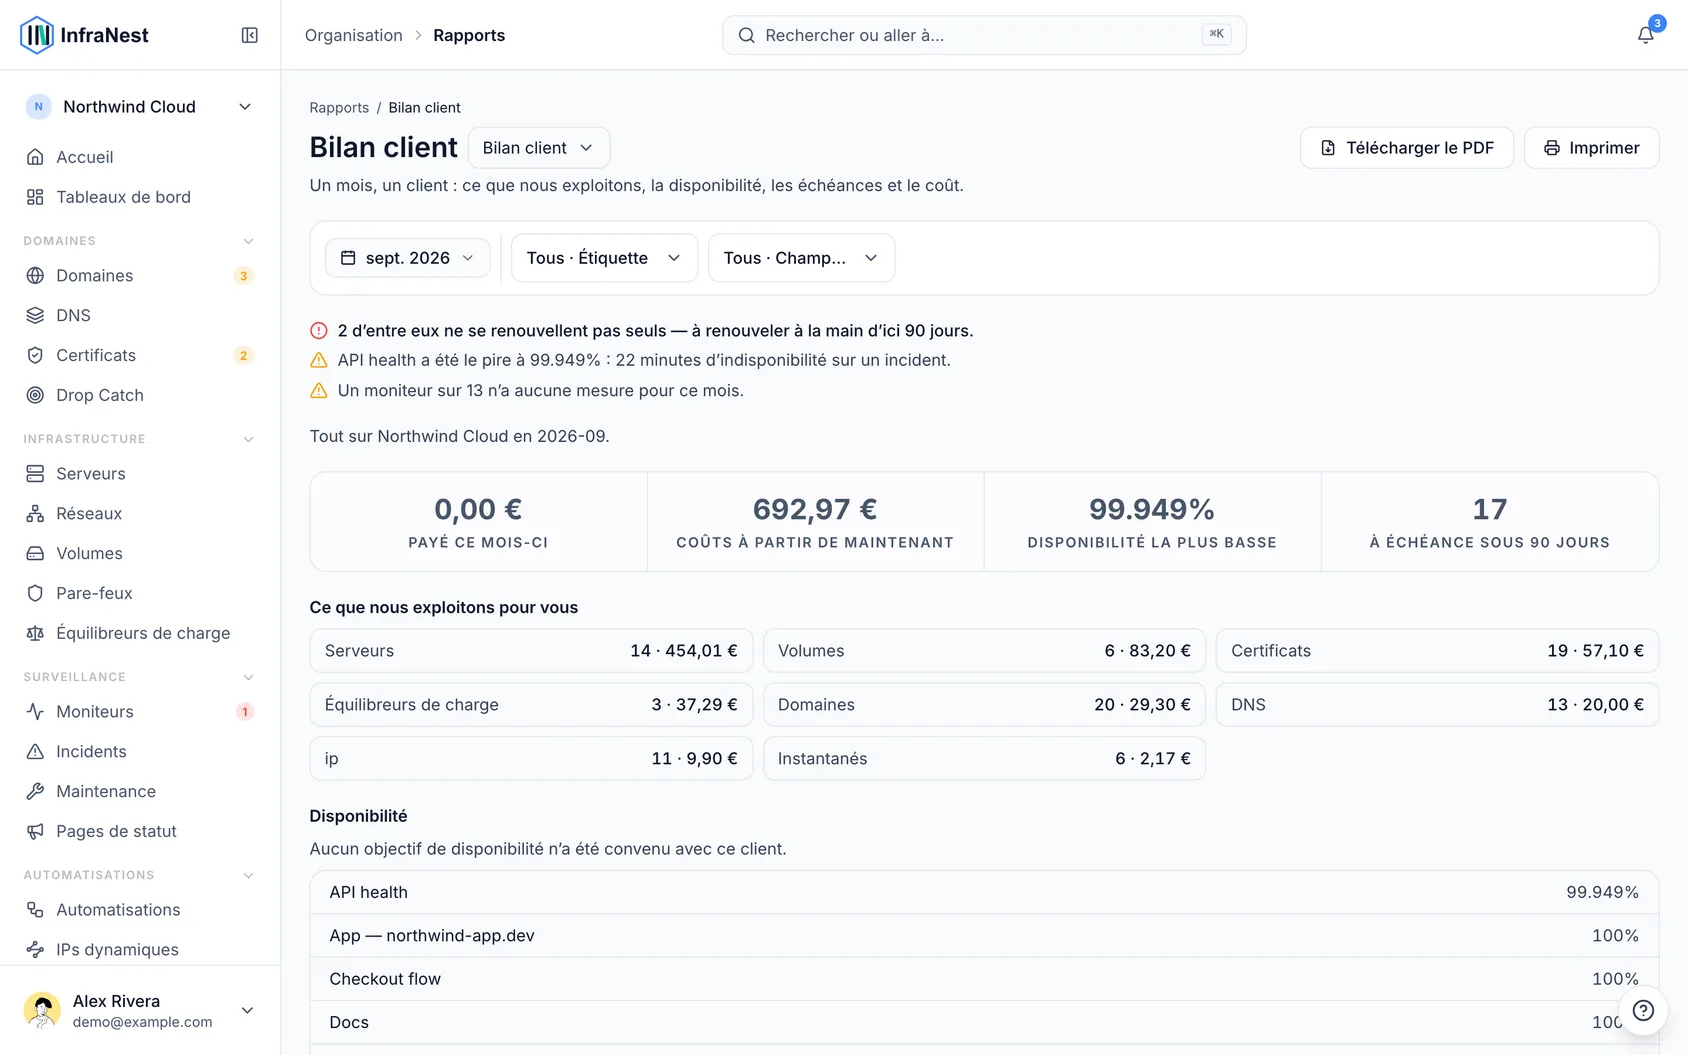
Task: Open the help question mark icon
Action: [x=1643, y=1010]
